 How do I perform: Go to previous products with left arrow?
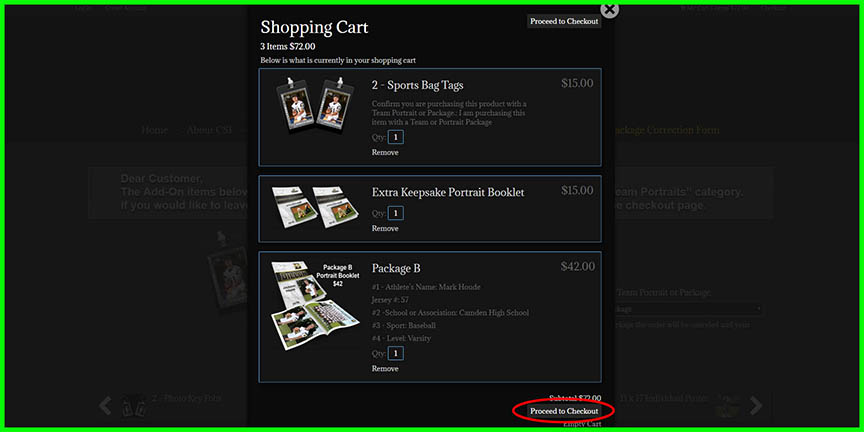coord(105,406)
